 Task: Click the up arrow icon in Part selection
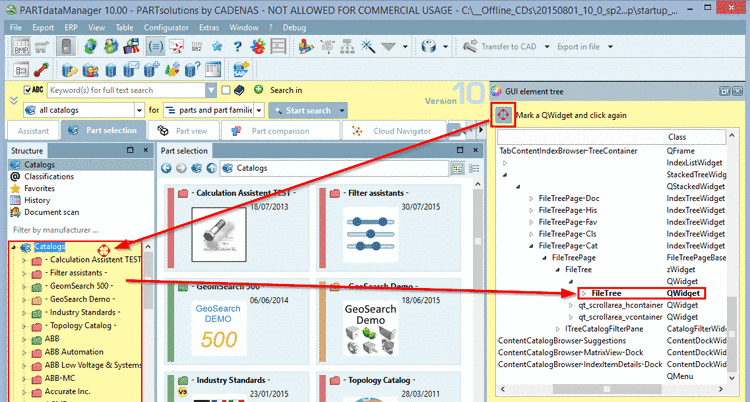211,168
